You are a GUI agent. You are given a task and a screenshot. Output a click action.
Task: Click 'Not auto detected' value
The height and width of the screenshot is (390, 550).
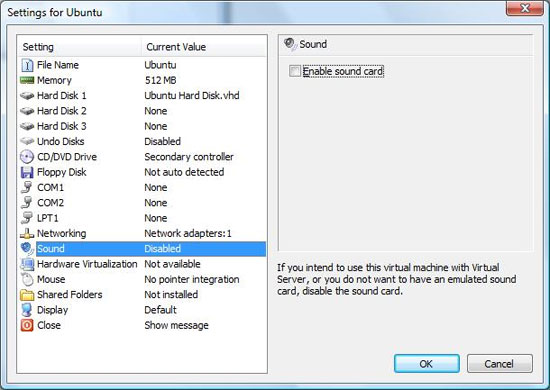point(185,172)
